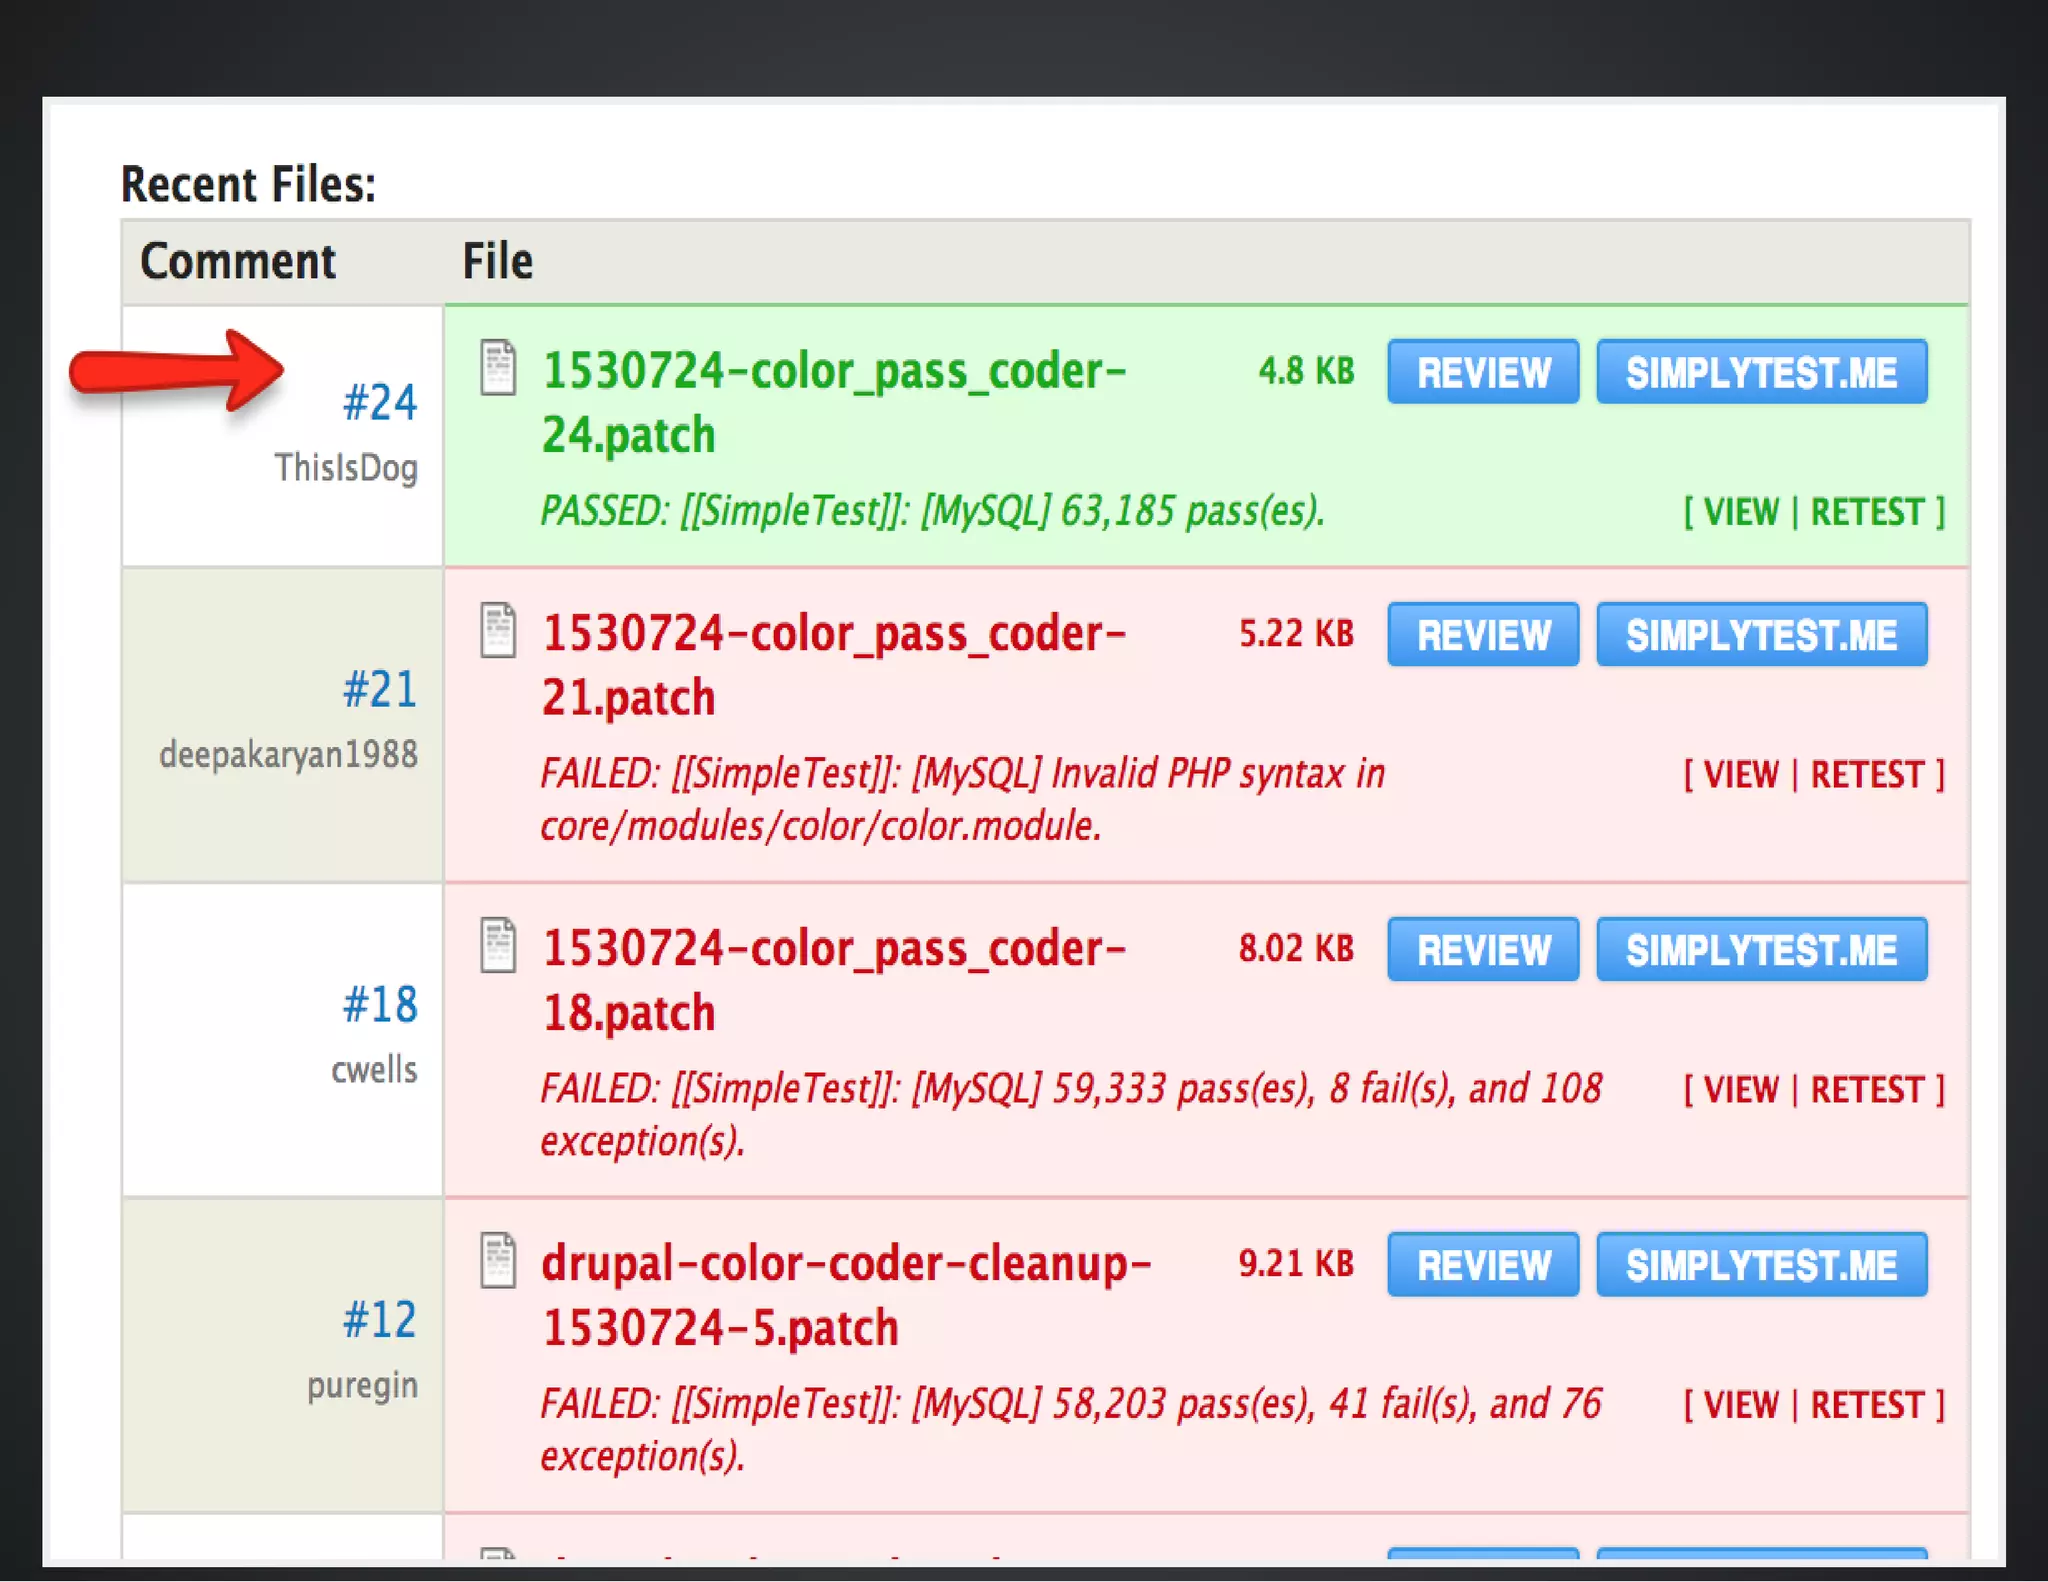Image resolution: width=2048 pixels, height=1582 pixels.
Task: Click file icon beside color_pass_coder-24.patch
Action: [x=497, y=367]
